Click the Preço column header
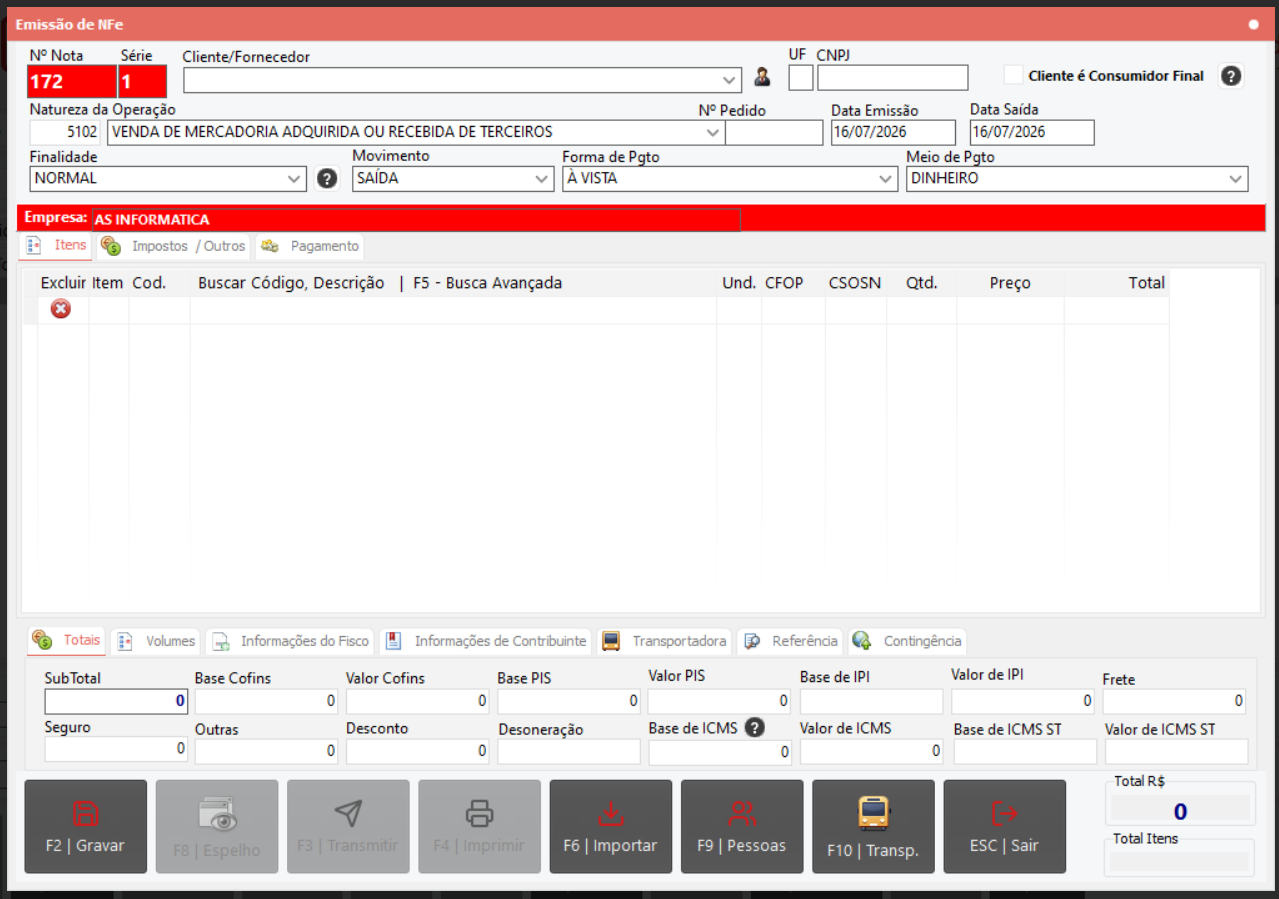 pyautogui.click(x=1010, y=283)
